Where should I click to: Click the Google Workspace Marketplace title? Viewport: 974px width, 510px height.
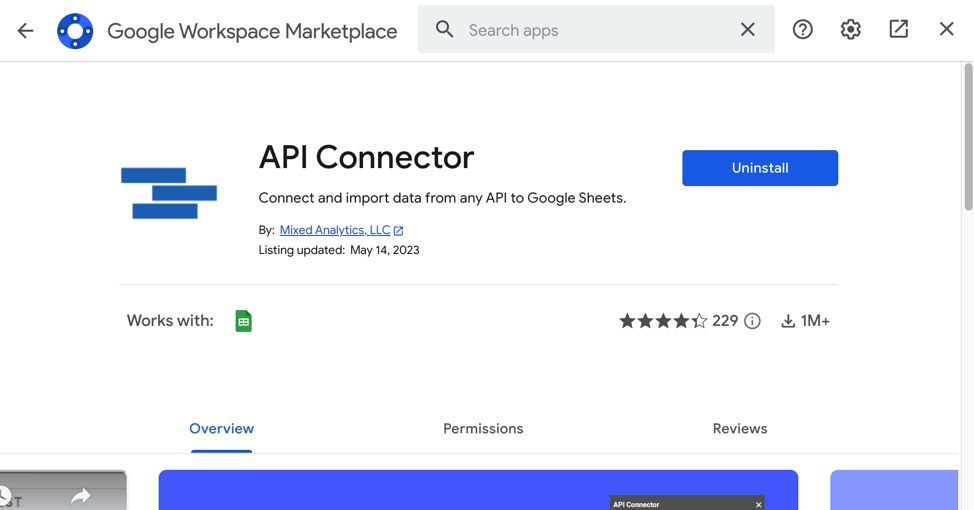(252, 31)
